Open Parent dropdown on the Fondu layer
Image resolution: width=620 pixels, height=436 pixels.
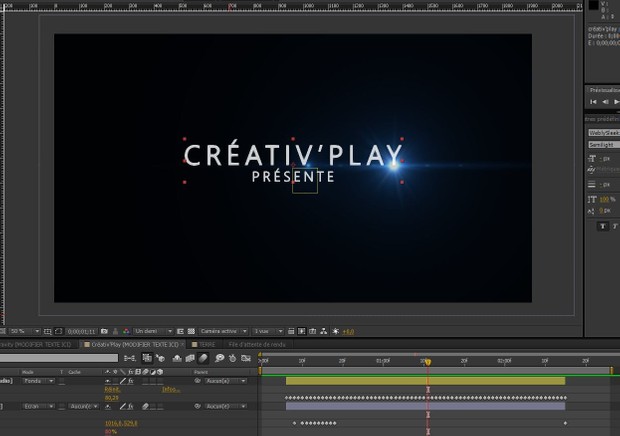point(226,381)
